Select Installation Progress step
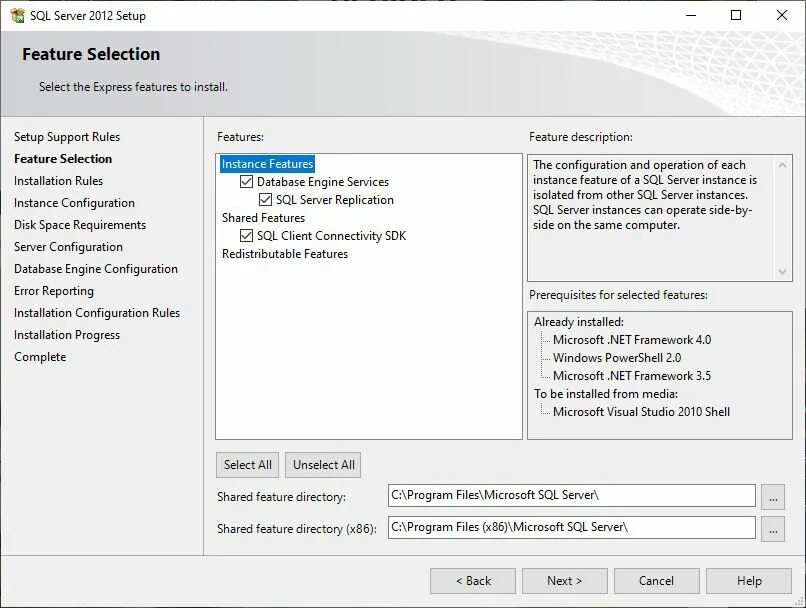Screen dimensions: 806x608 (67, 335)
